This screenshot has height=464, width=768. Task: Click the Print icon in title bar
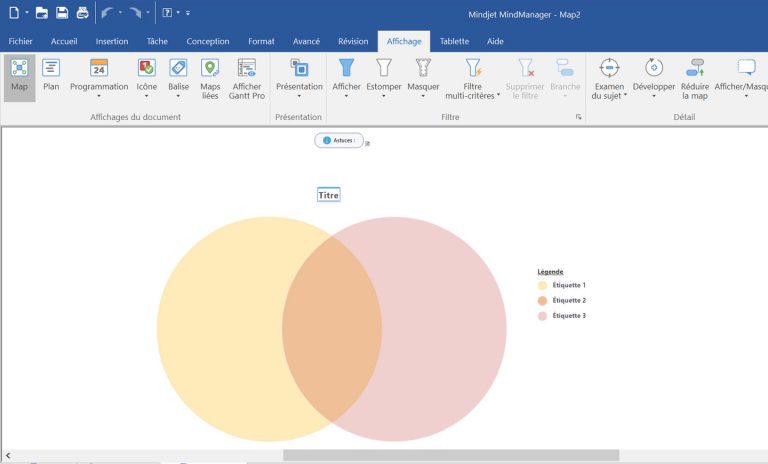[x=82, y=13]
